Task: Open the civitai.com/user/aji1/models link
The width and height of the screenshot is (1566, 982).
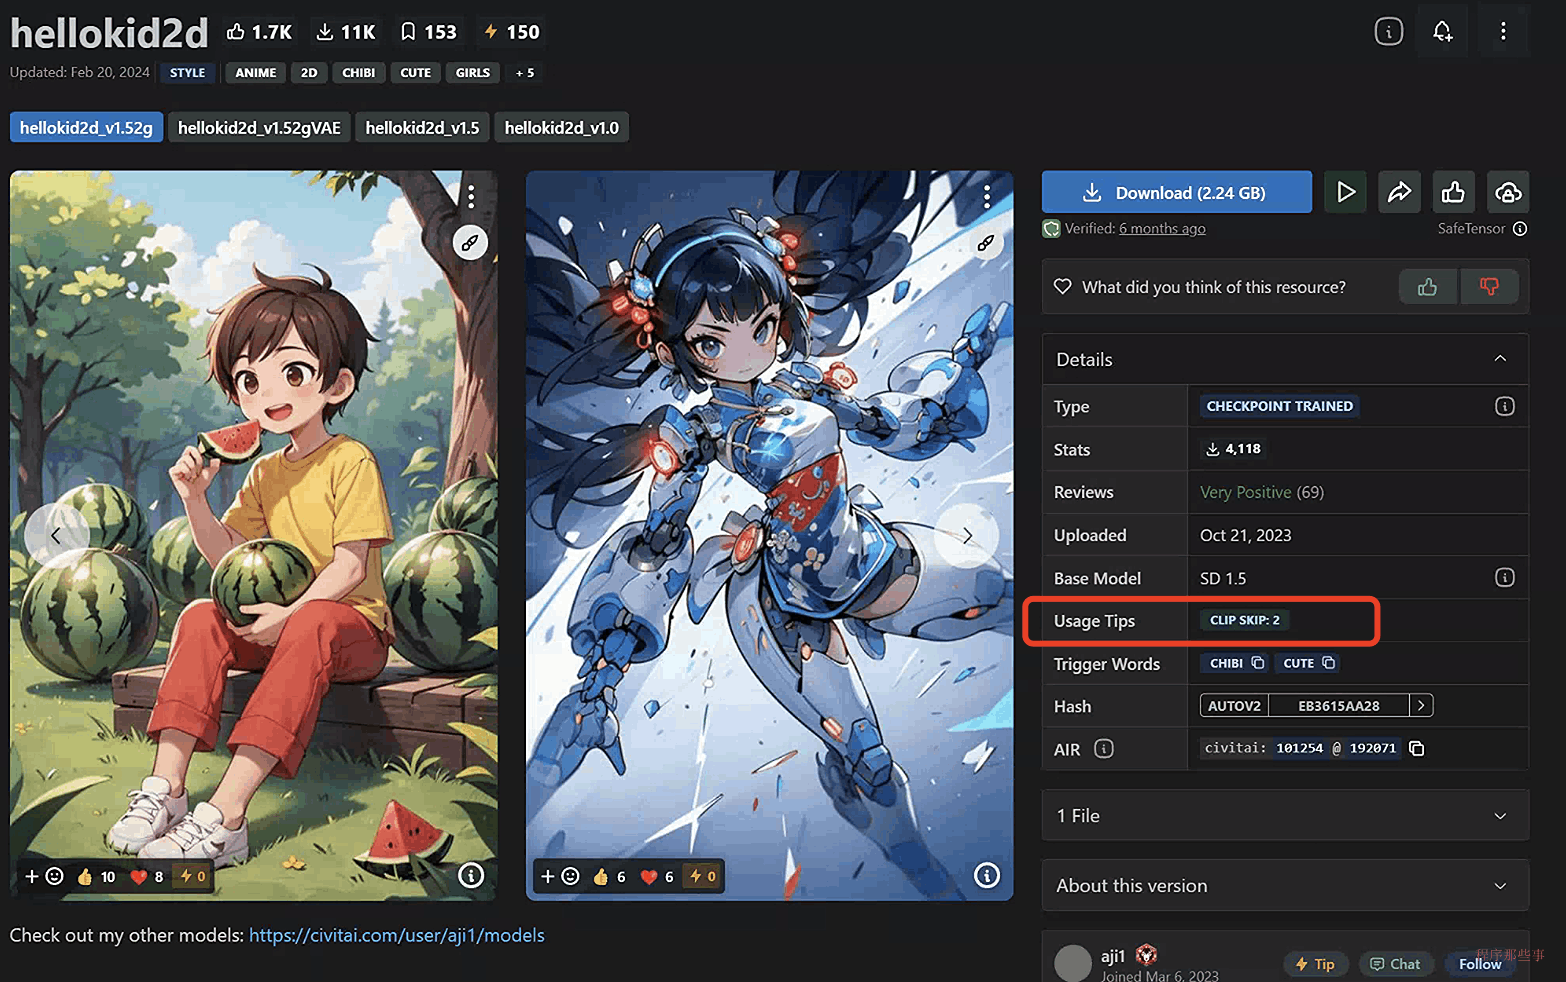Action: [x=396, y=935]
